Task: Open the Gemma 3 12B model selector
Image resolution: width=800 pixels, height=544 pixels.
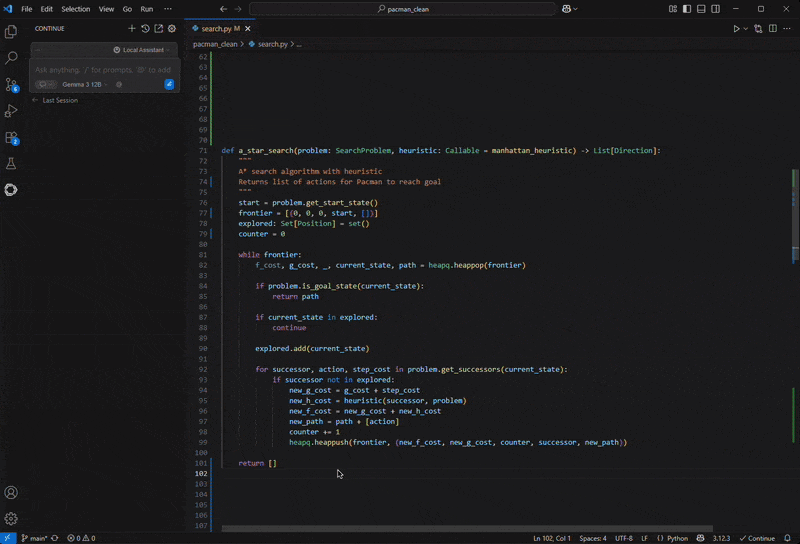Action: [85, 85]
